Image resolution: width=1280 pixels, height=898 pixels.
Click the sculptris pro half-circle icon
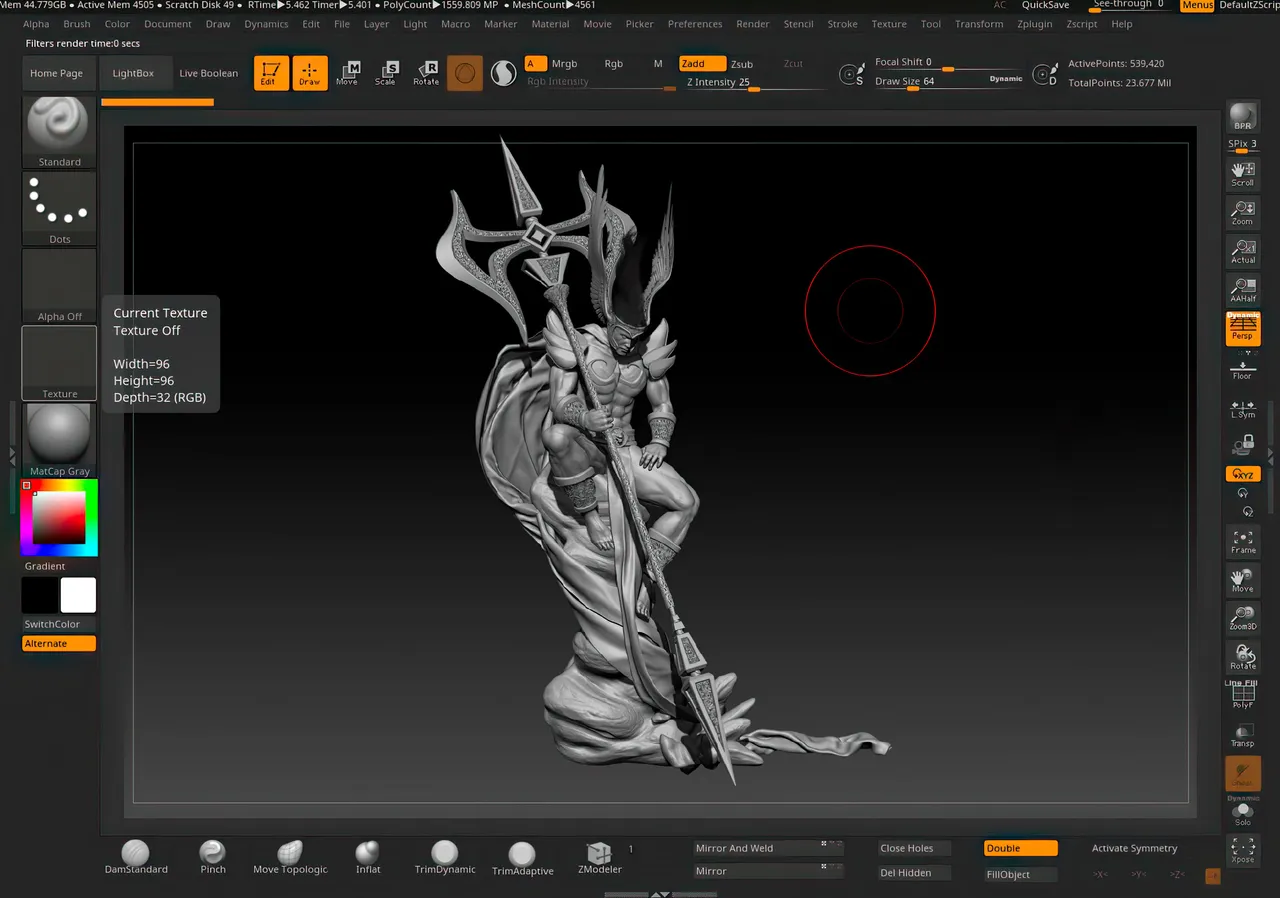point(503,73)
